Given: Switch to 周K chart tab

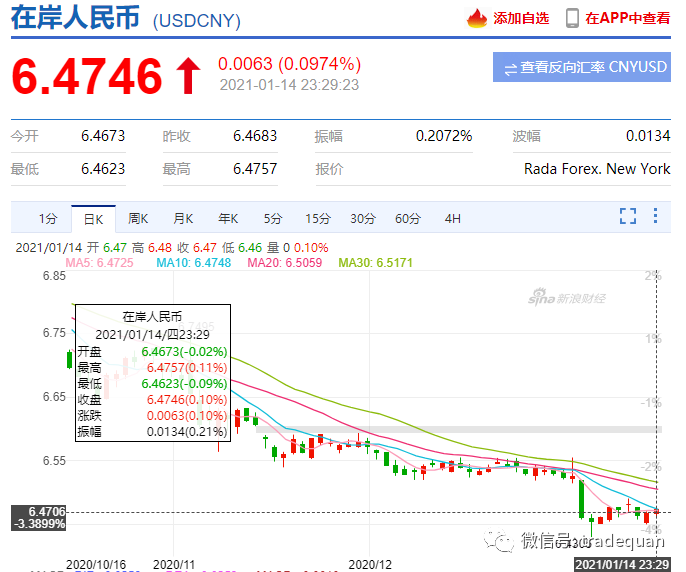Looking at the screenshot, I should coord(138,218).
